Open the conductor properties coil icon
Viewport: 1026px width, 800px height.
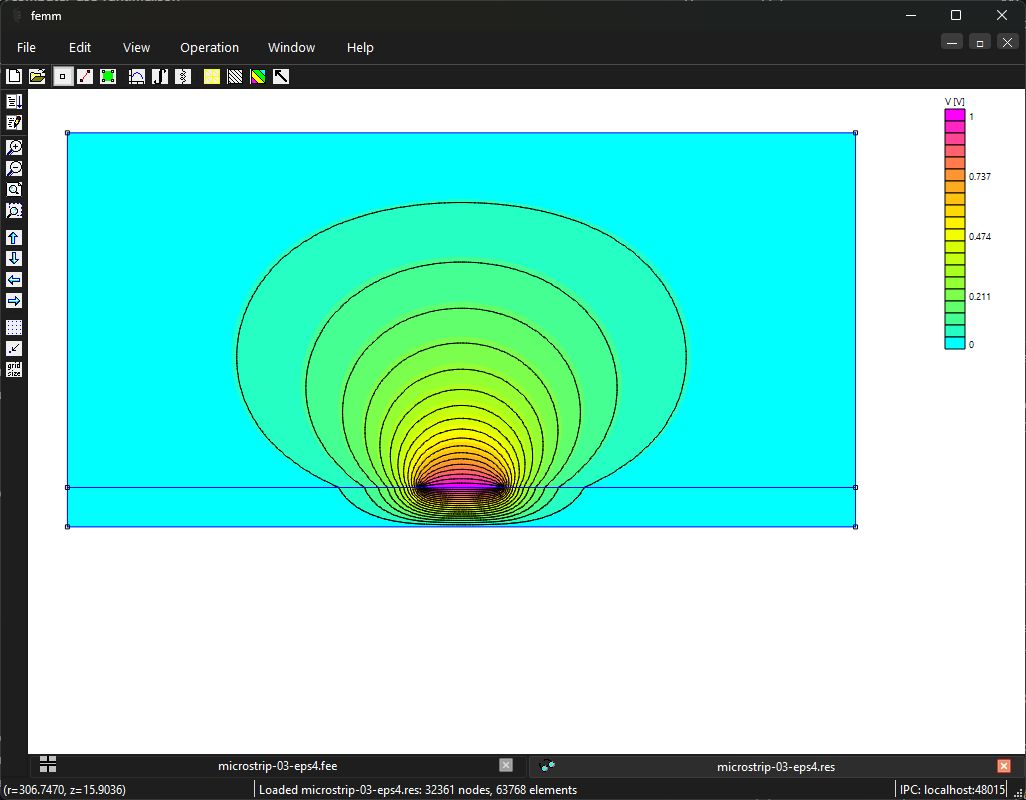point(183,77)
